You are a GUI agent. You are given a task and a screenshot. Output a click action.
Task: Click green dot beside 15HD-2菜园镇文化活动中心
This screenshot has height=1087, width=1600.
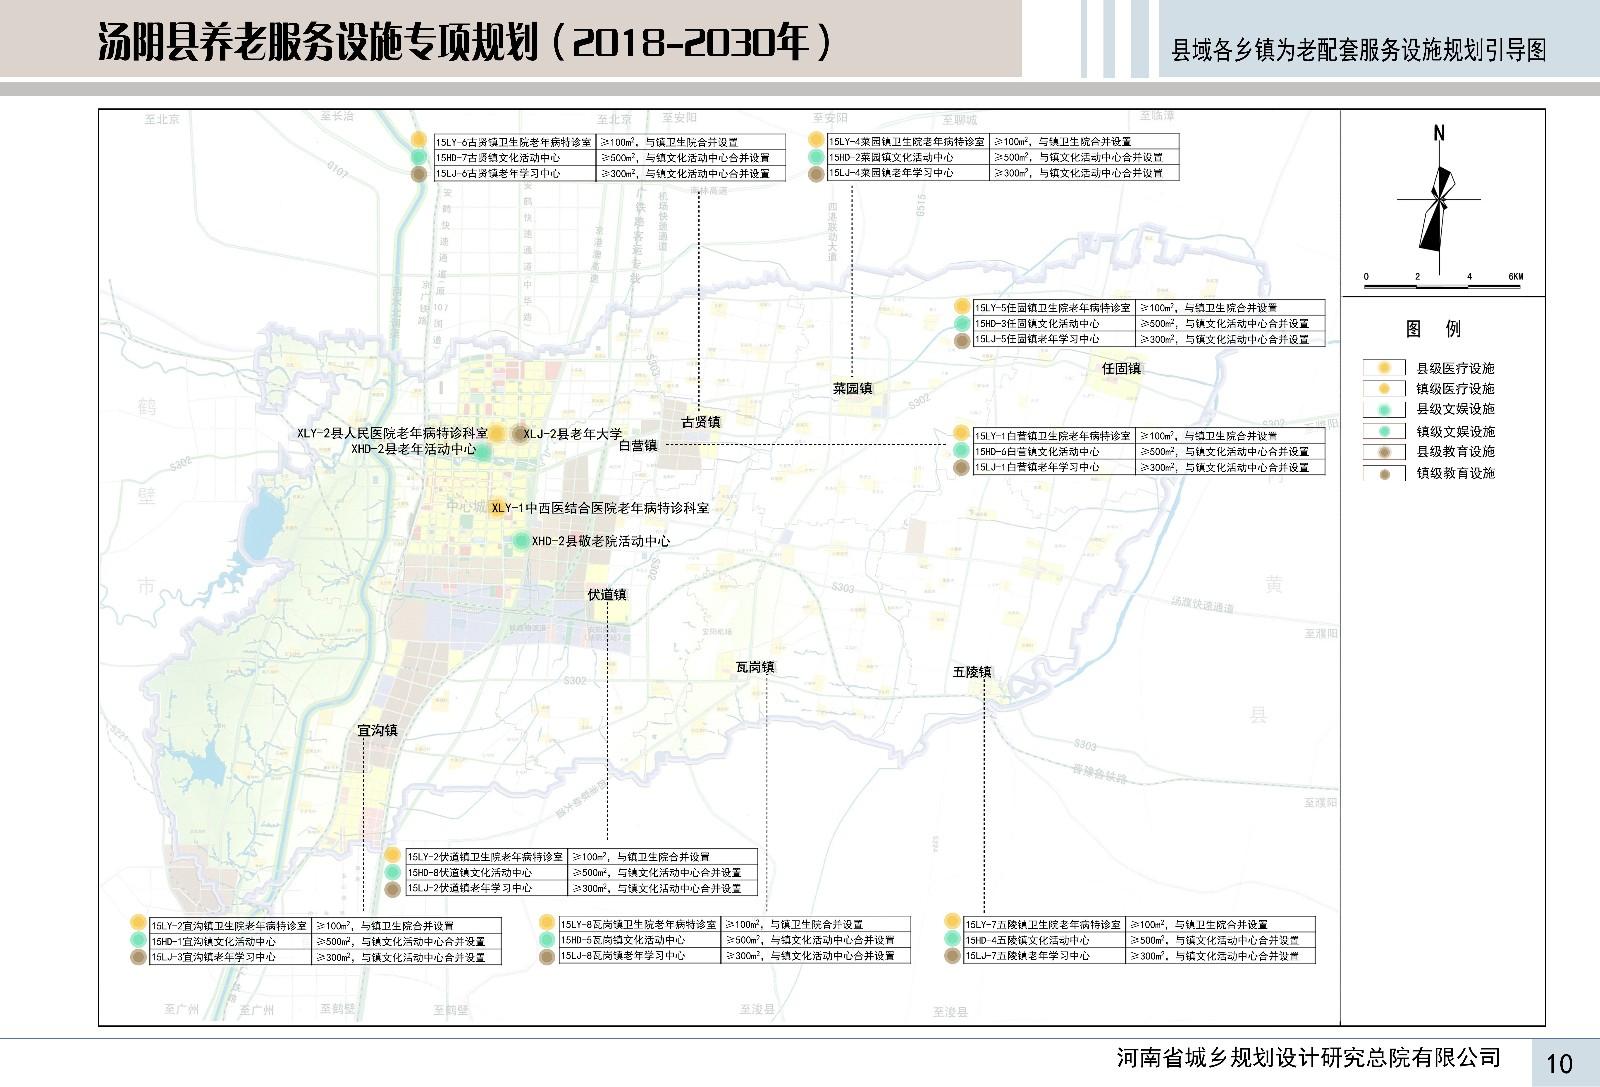(816, 157)
